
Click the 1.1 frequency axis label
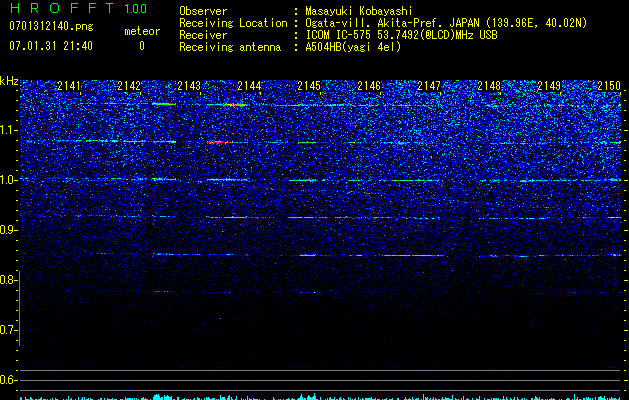pos(8,130)
